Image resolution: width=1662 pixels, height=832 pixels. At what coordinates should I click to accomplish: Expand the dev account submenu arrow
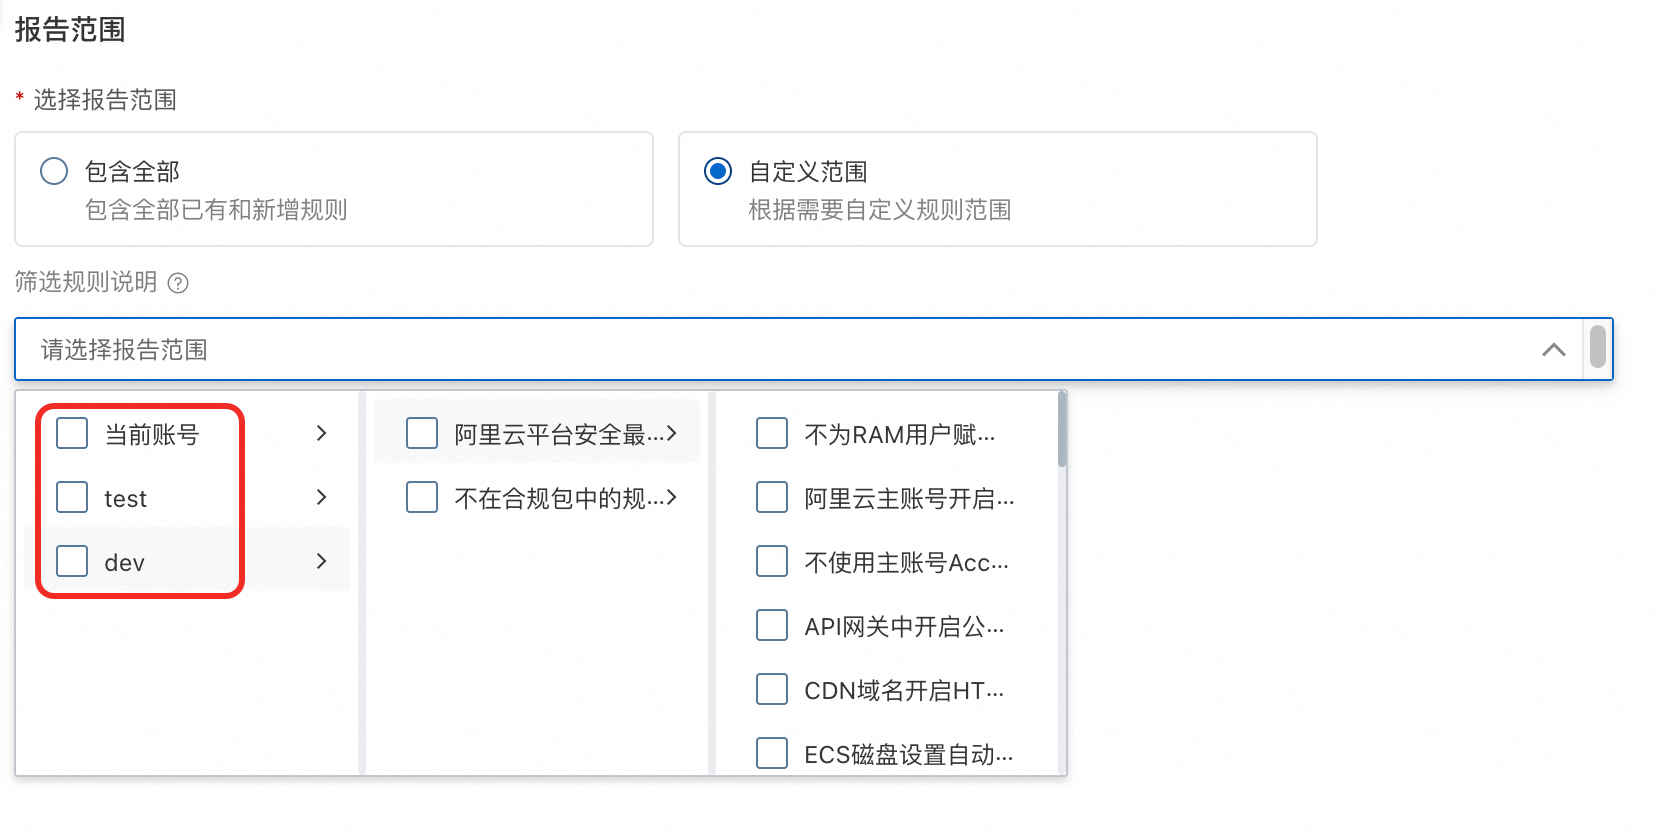[x=321, y=561]
